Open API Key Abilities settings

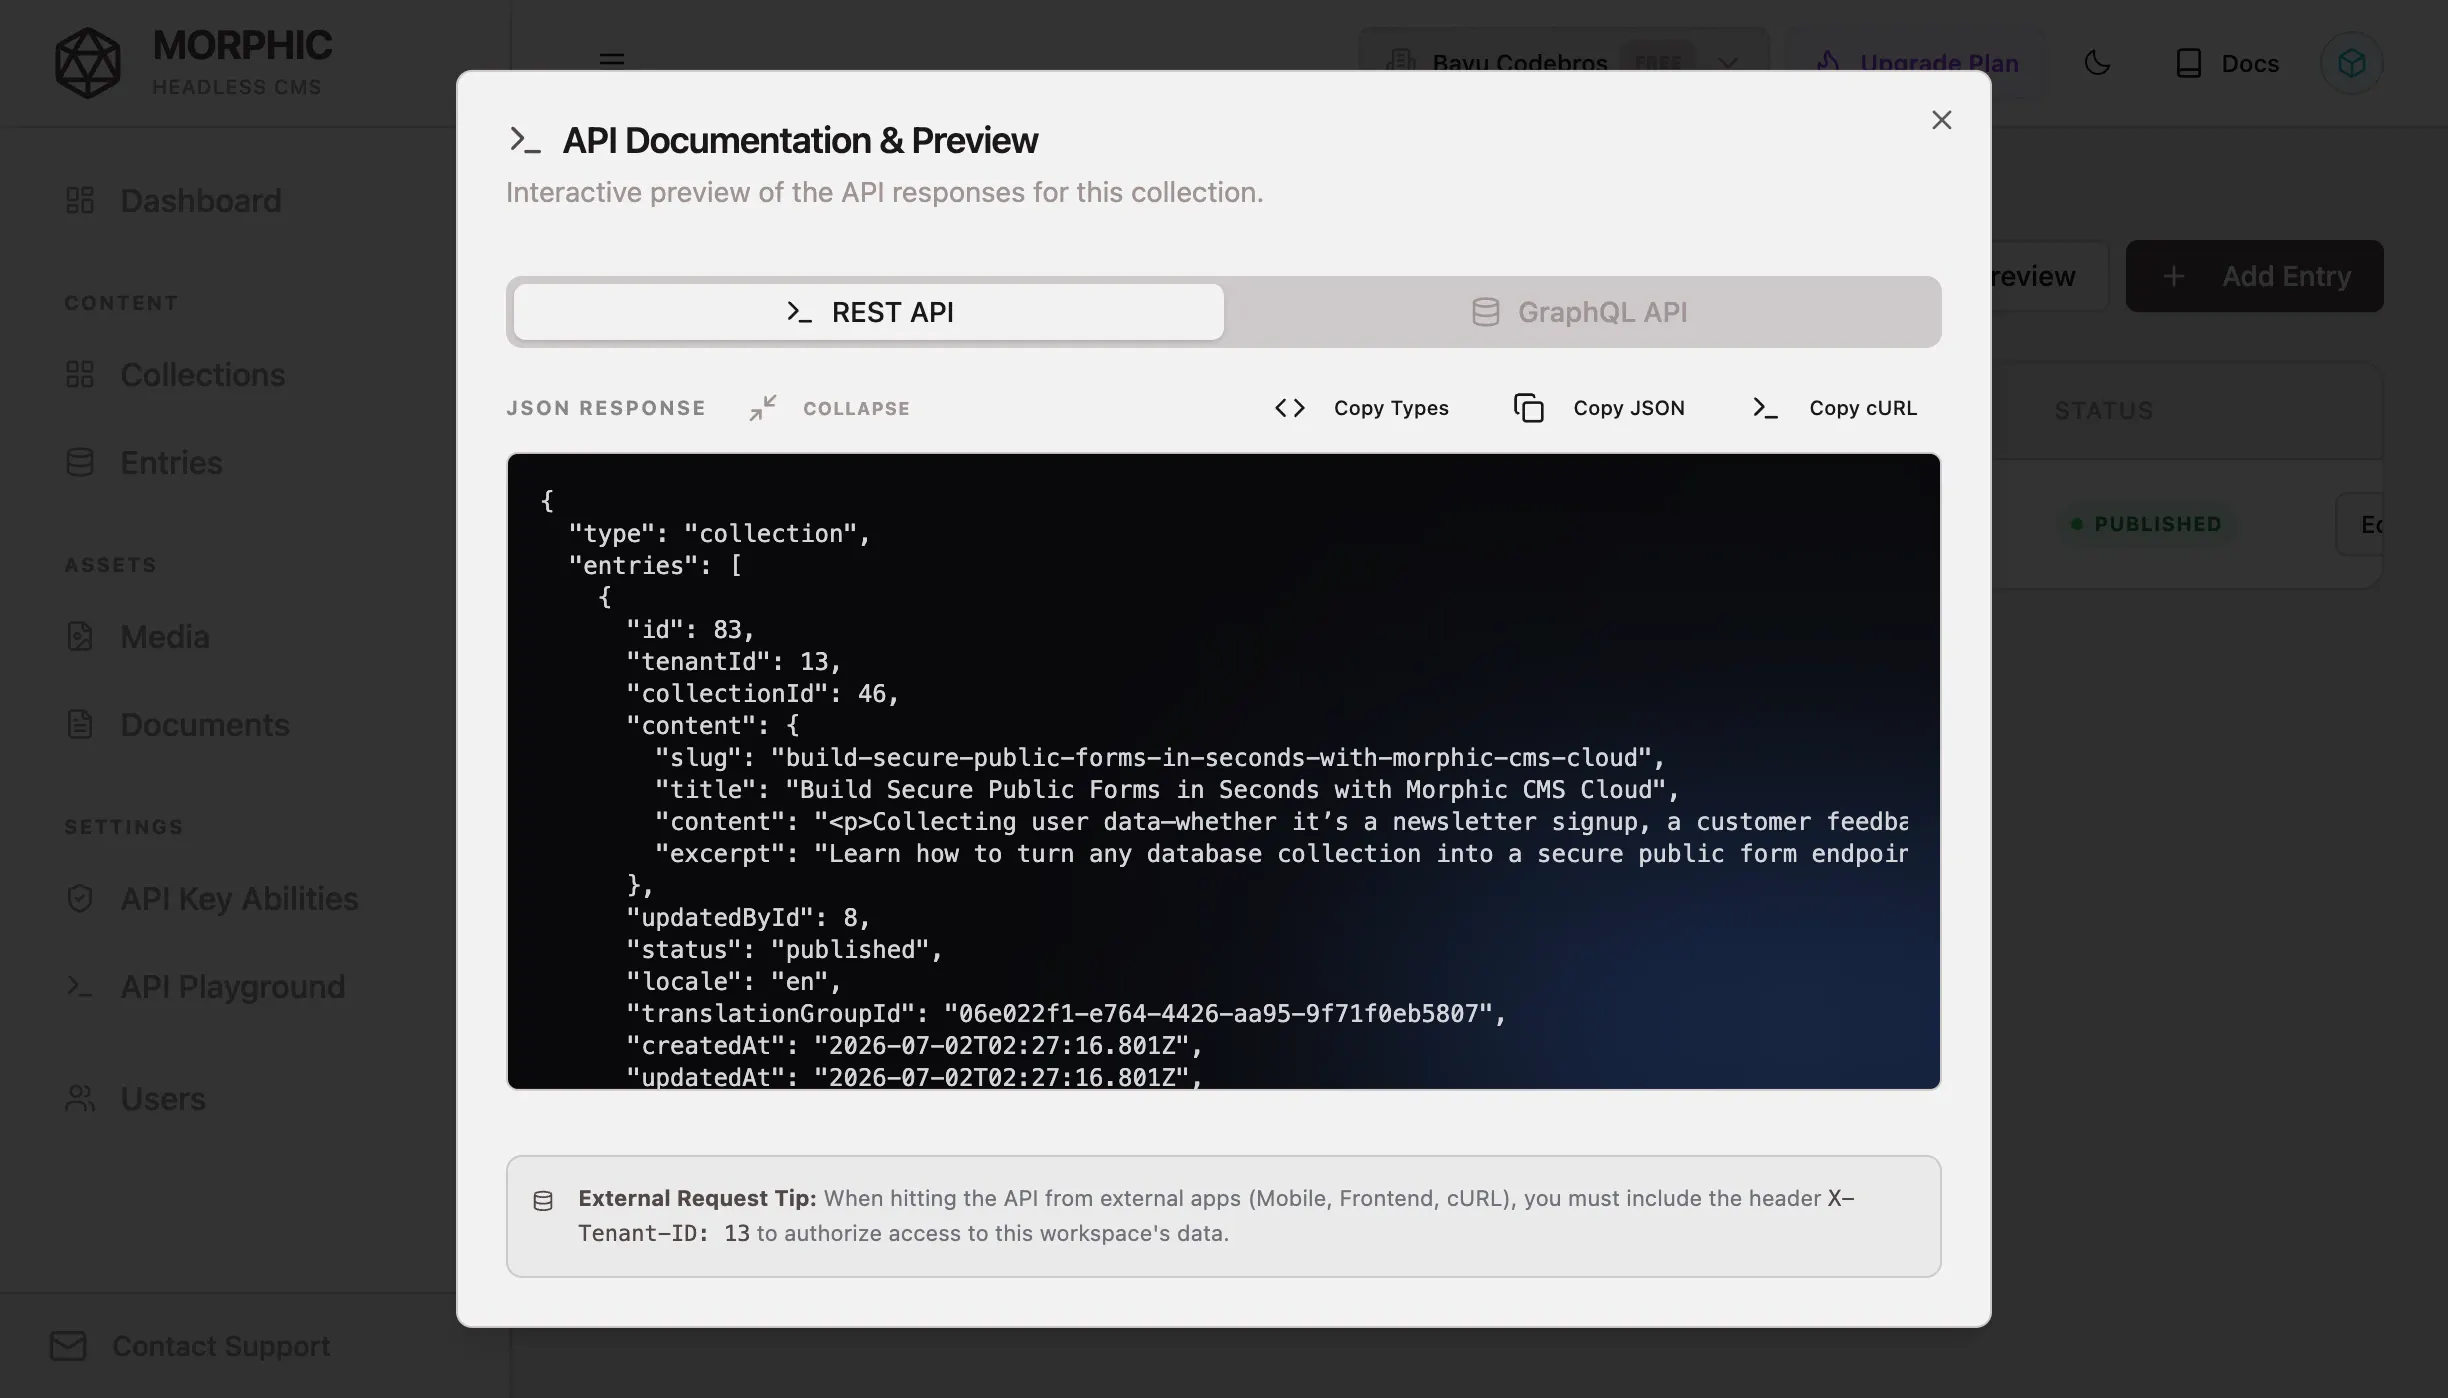click(x=239, y=898)
